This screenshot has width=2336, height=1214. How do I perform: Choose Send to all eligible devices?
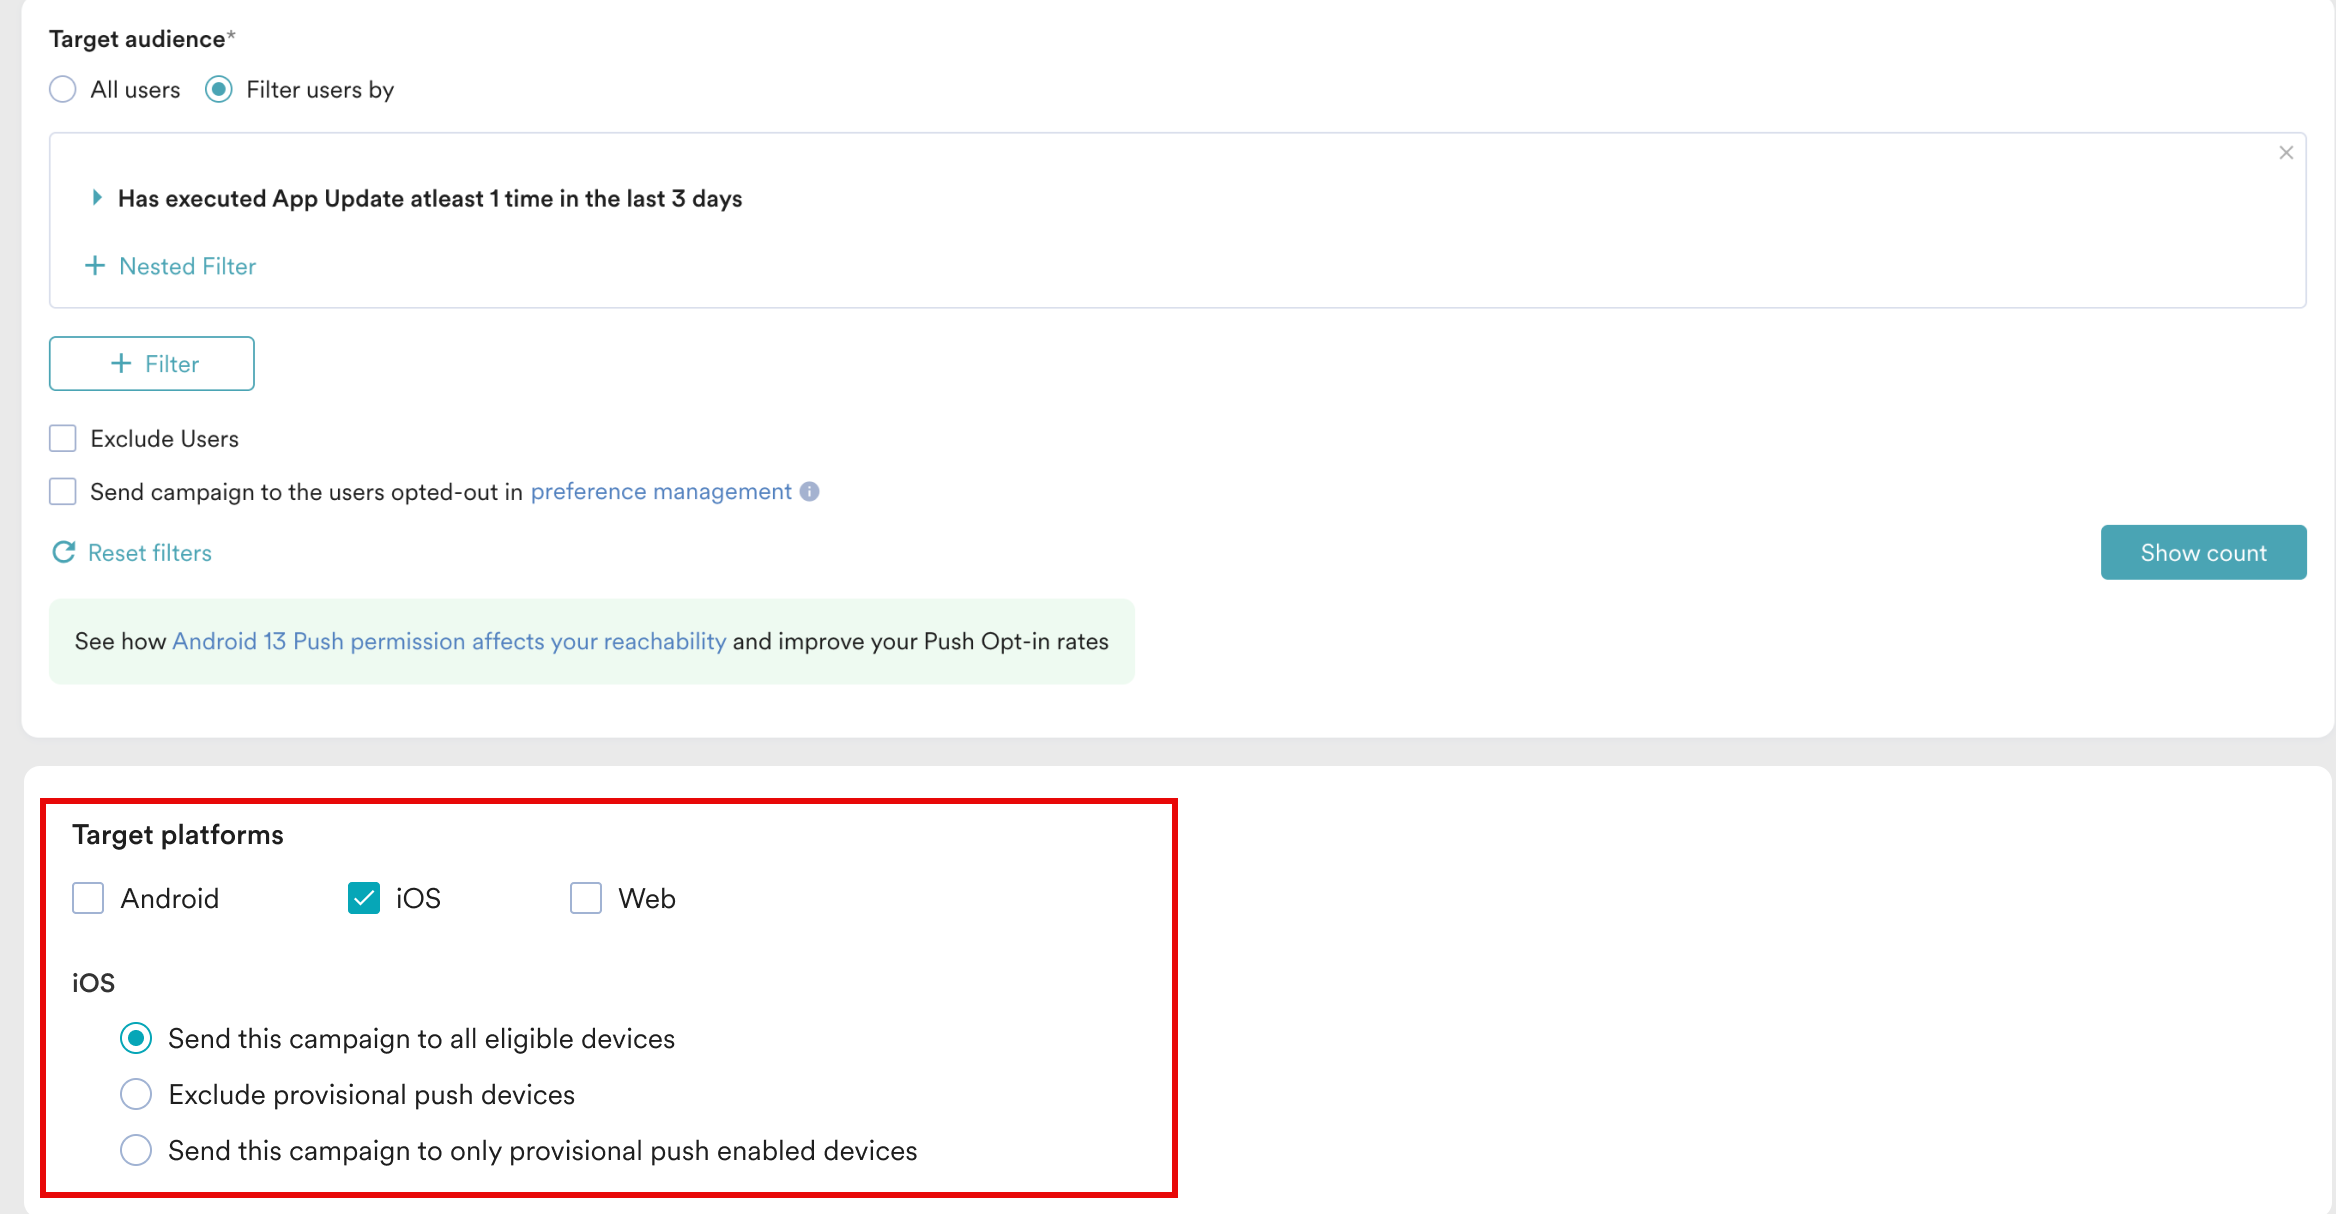coord(136,1038)
